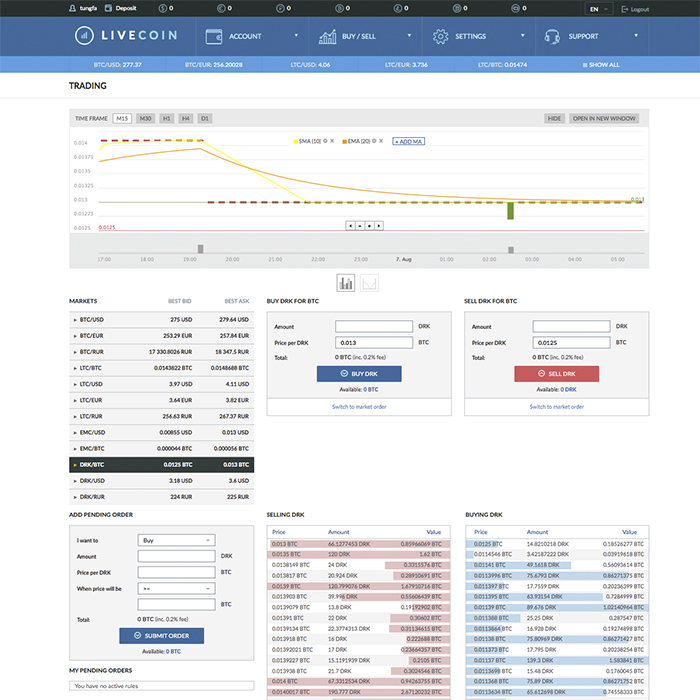
Task: Expand the LTC/BTC market row triangle
Action: point(75,368)
